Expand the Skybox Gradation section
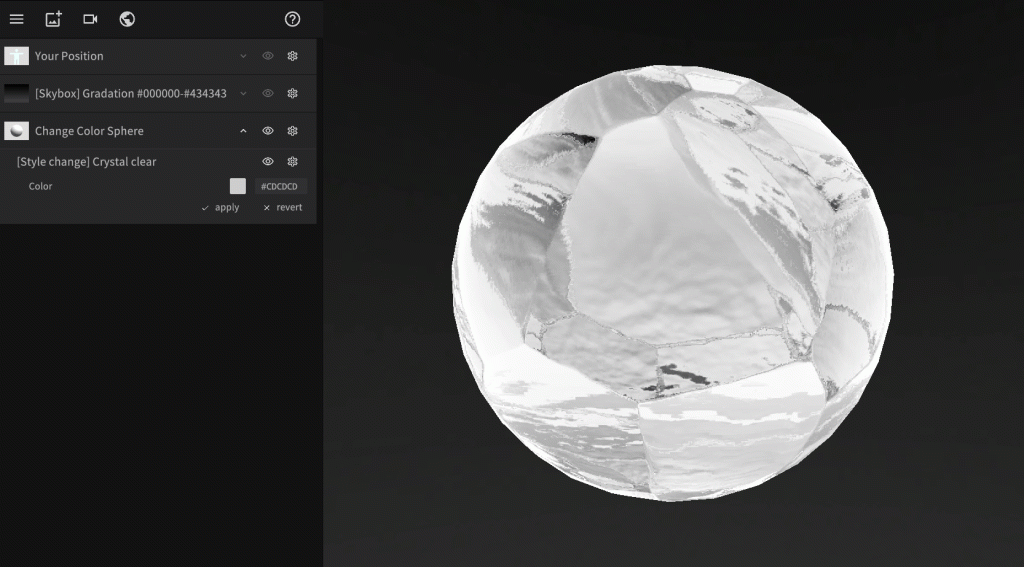The width and height of the screenshot is (1024, 567). pyautogui.click(x=243, y=93)
